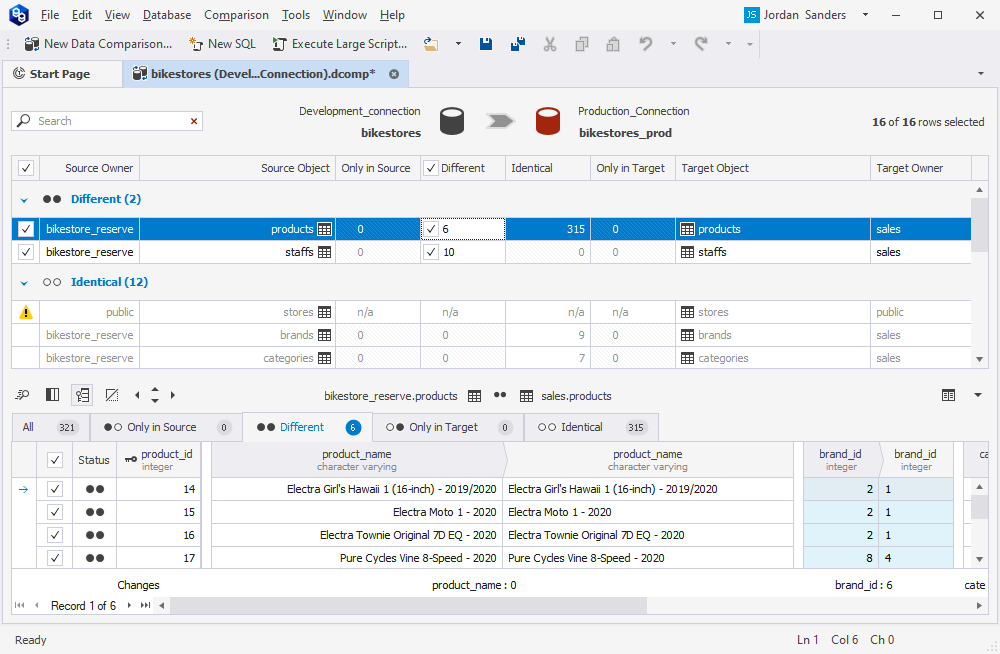
Task: Collapse the Different (2) group
Action: [24, 200]
